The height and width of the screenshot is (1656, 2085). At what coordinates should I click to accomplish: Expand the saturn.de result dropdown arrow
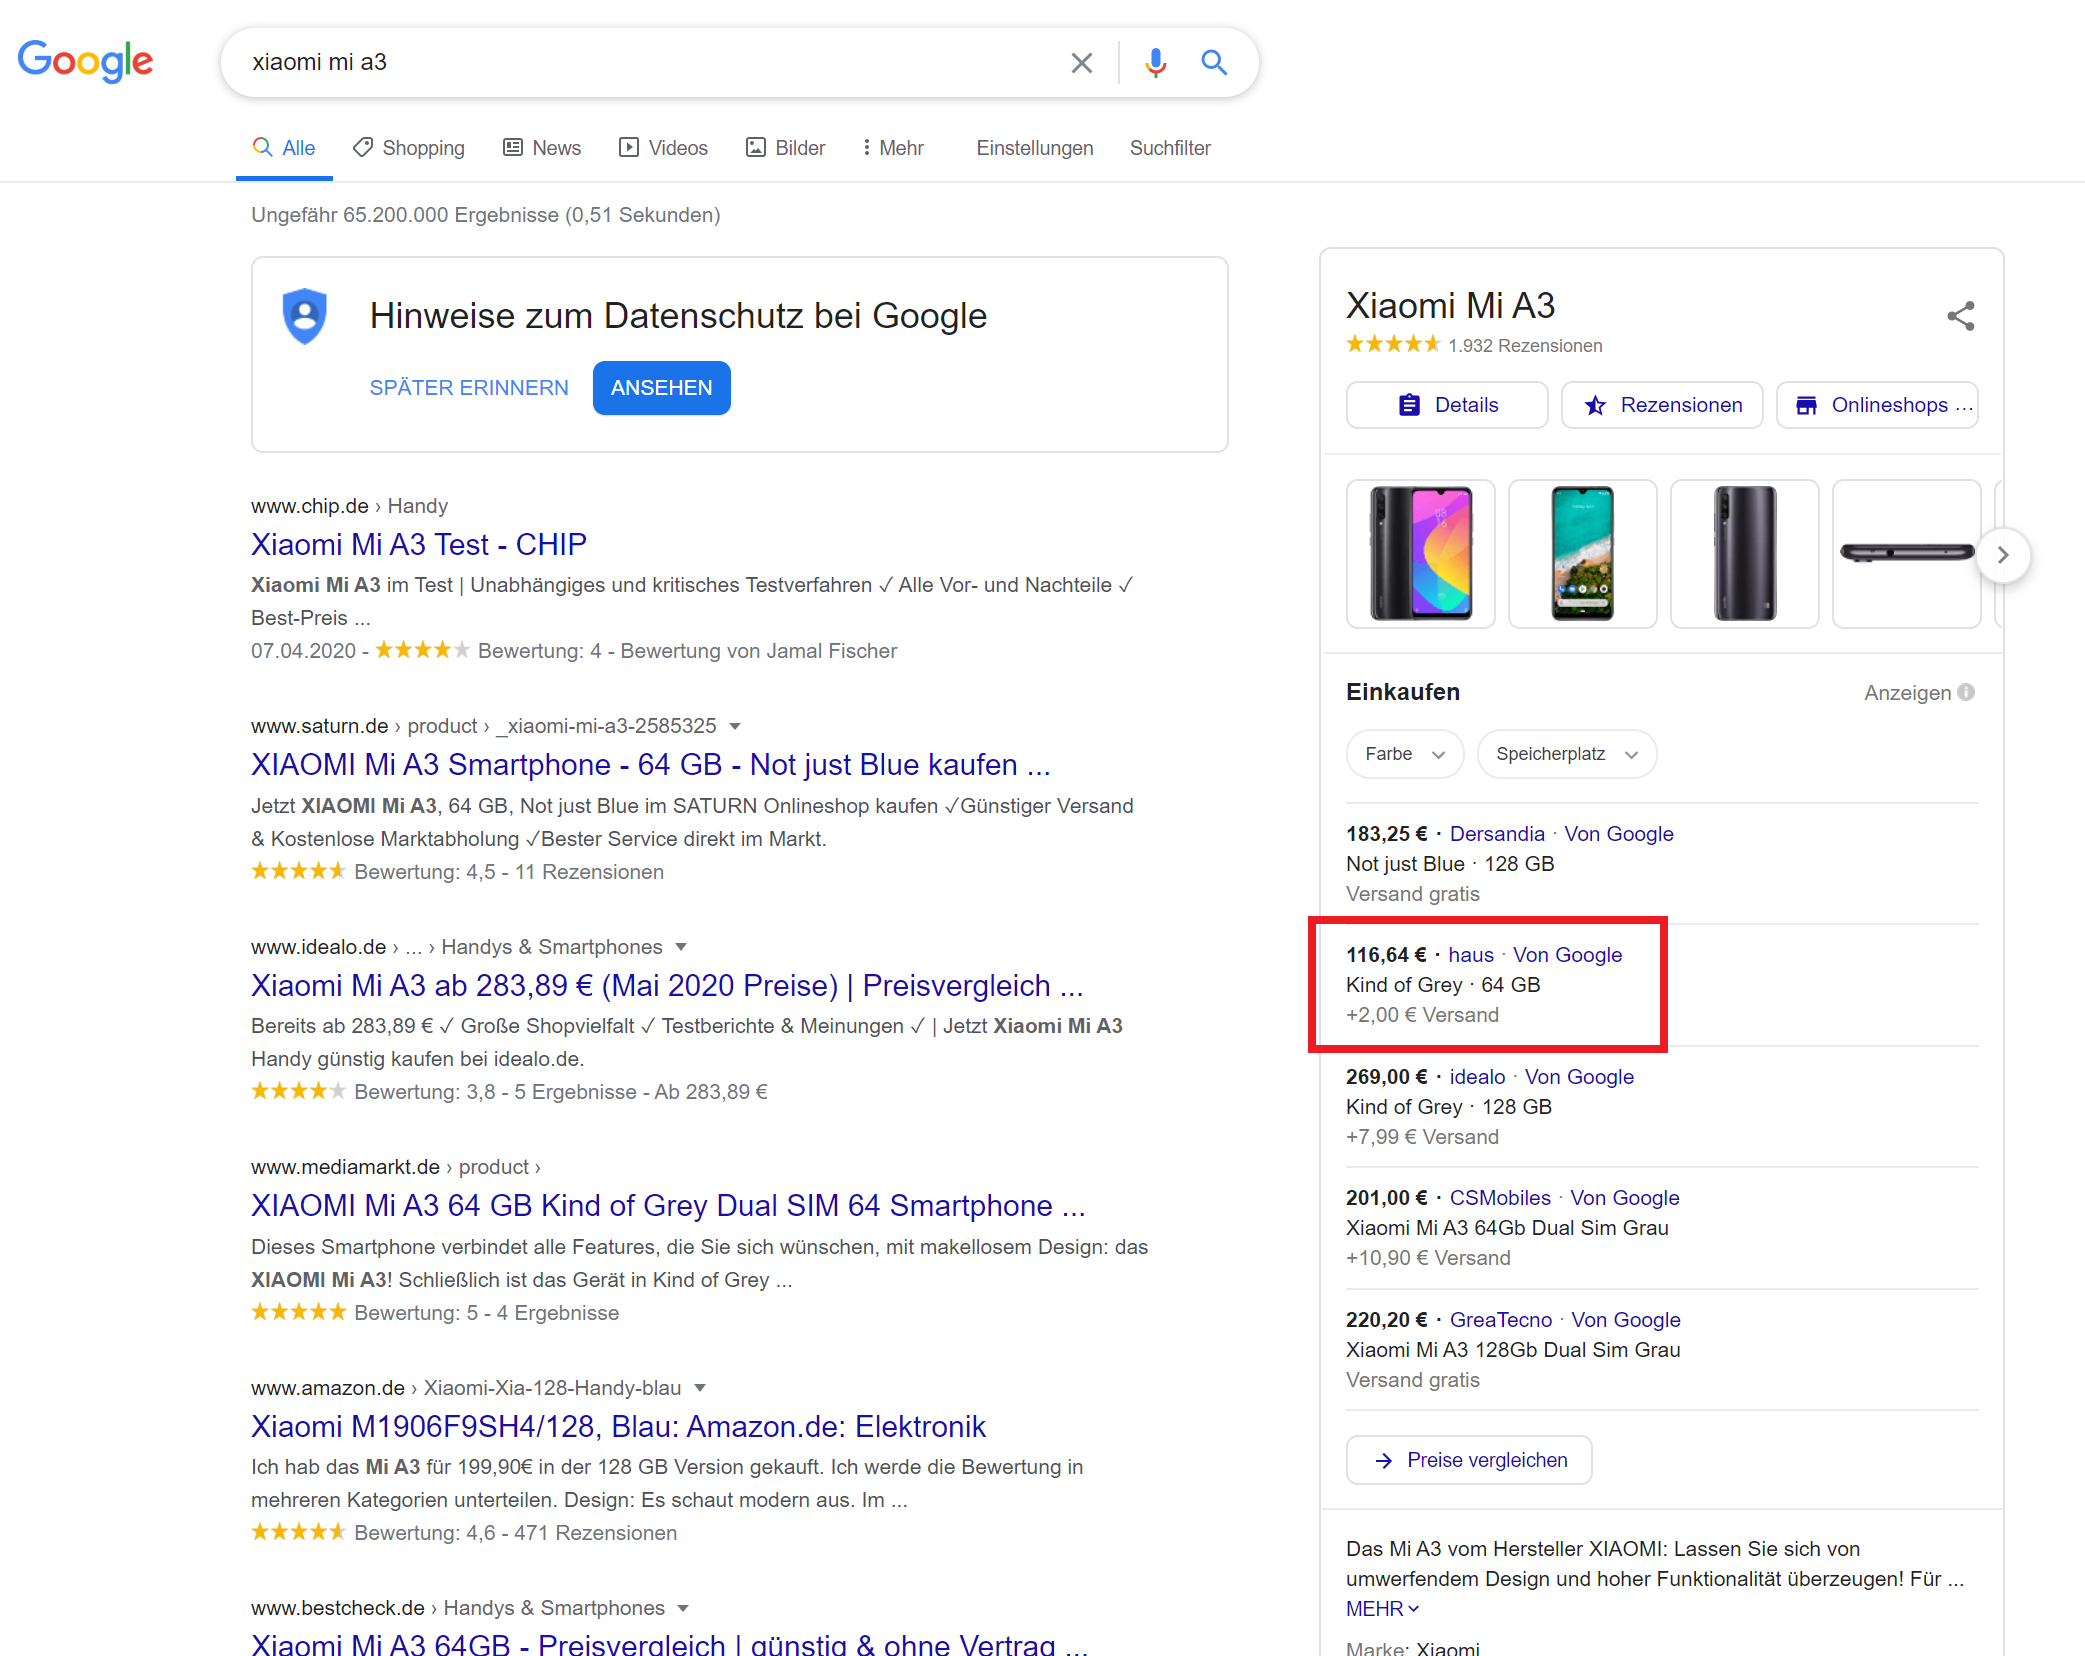[735, 726]
